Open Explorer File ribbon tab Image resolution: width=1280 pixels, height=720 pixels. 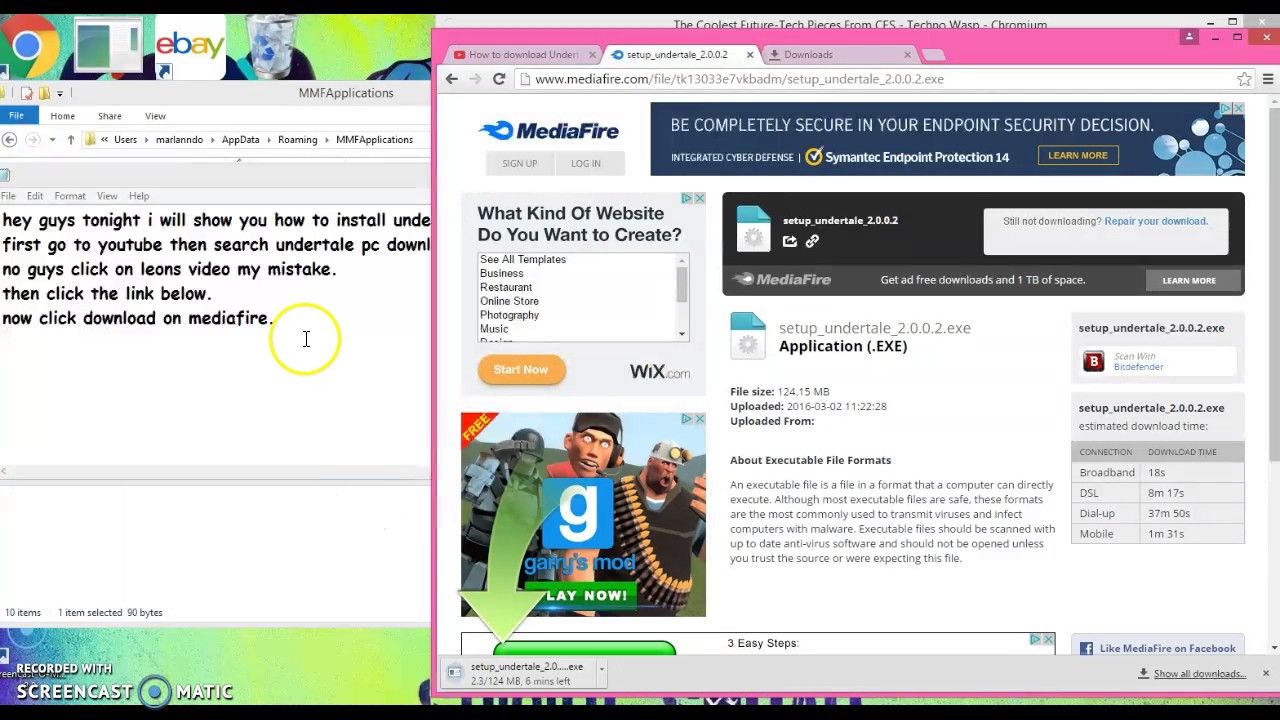click(x=16, y=116)
